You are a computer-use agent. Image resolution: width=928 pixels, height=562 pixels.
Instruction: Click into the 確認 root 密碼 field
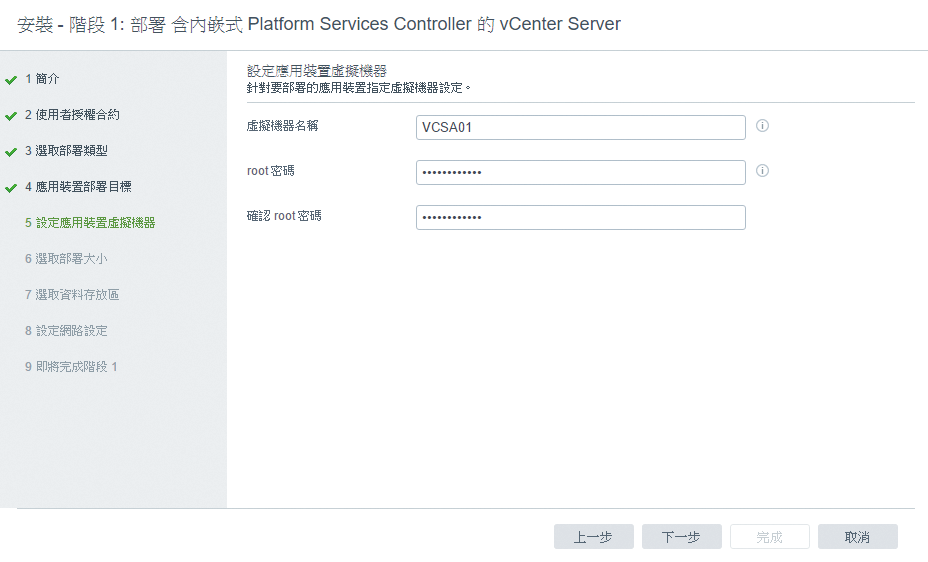pyautogui.click(x=581, y=217)
